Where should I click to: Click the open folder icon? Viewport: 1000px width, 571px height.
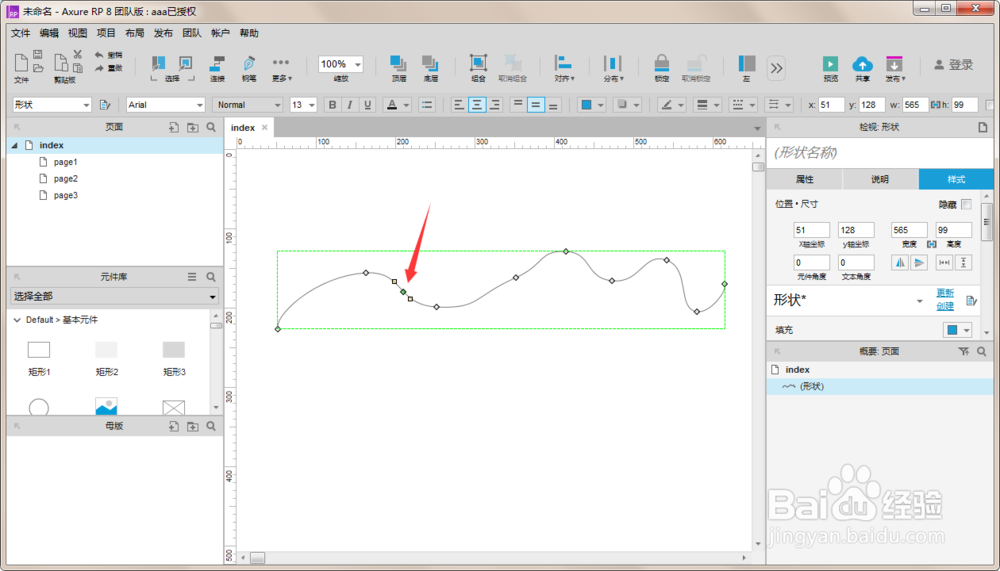click(38, 68)
